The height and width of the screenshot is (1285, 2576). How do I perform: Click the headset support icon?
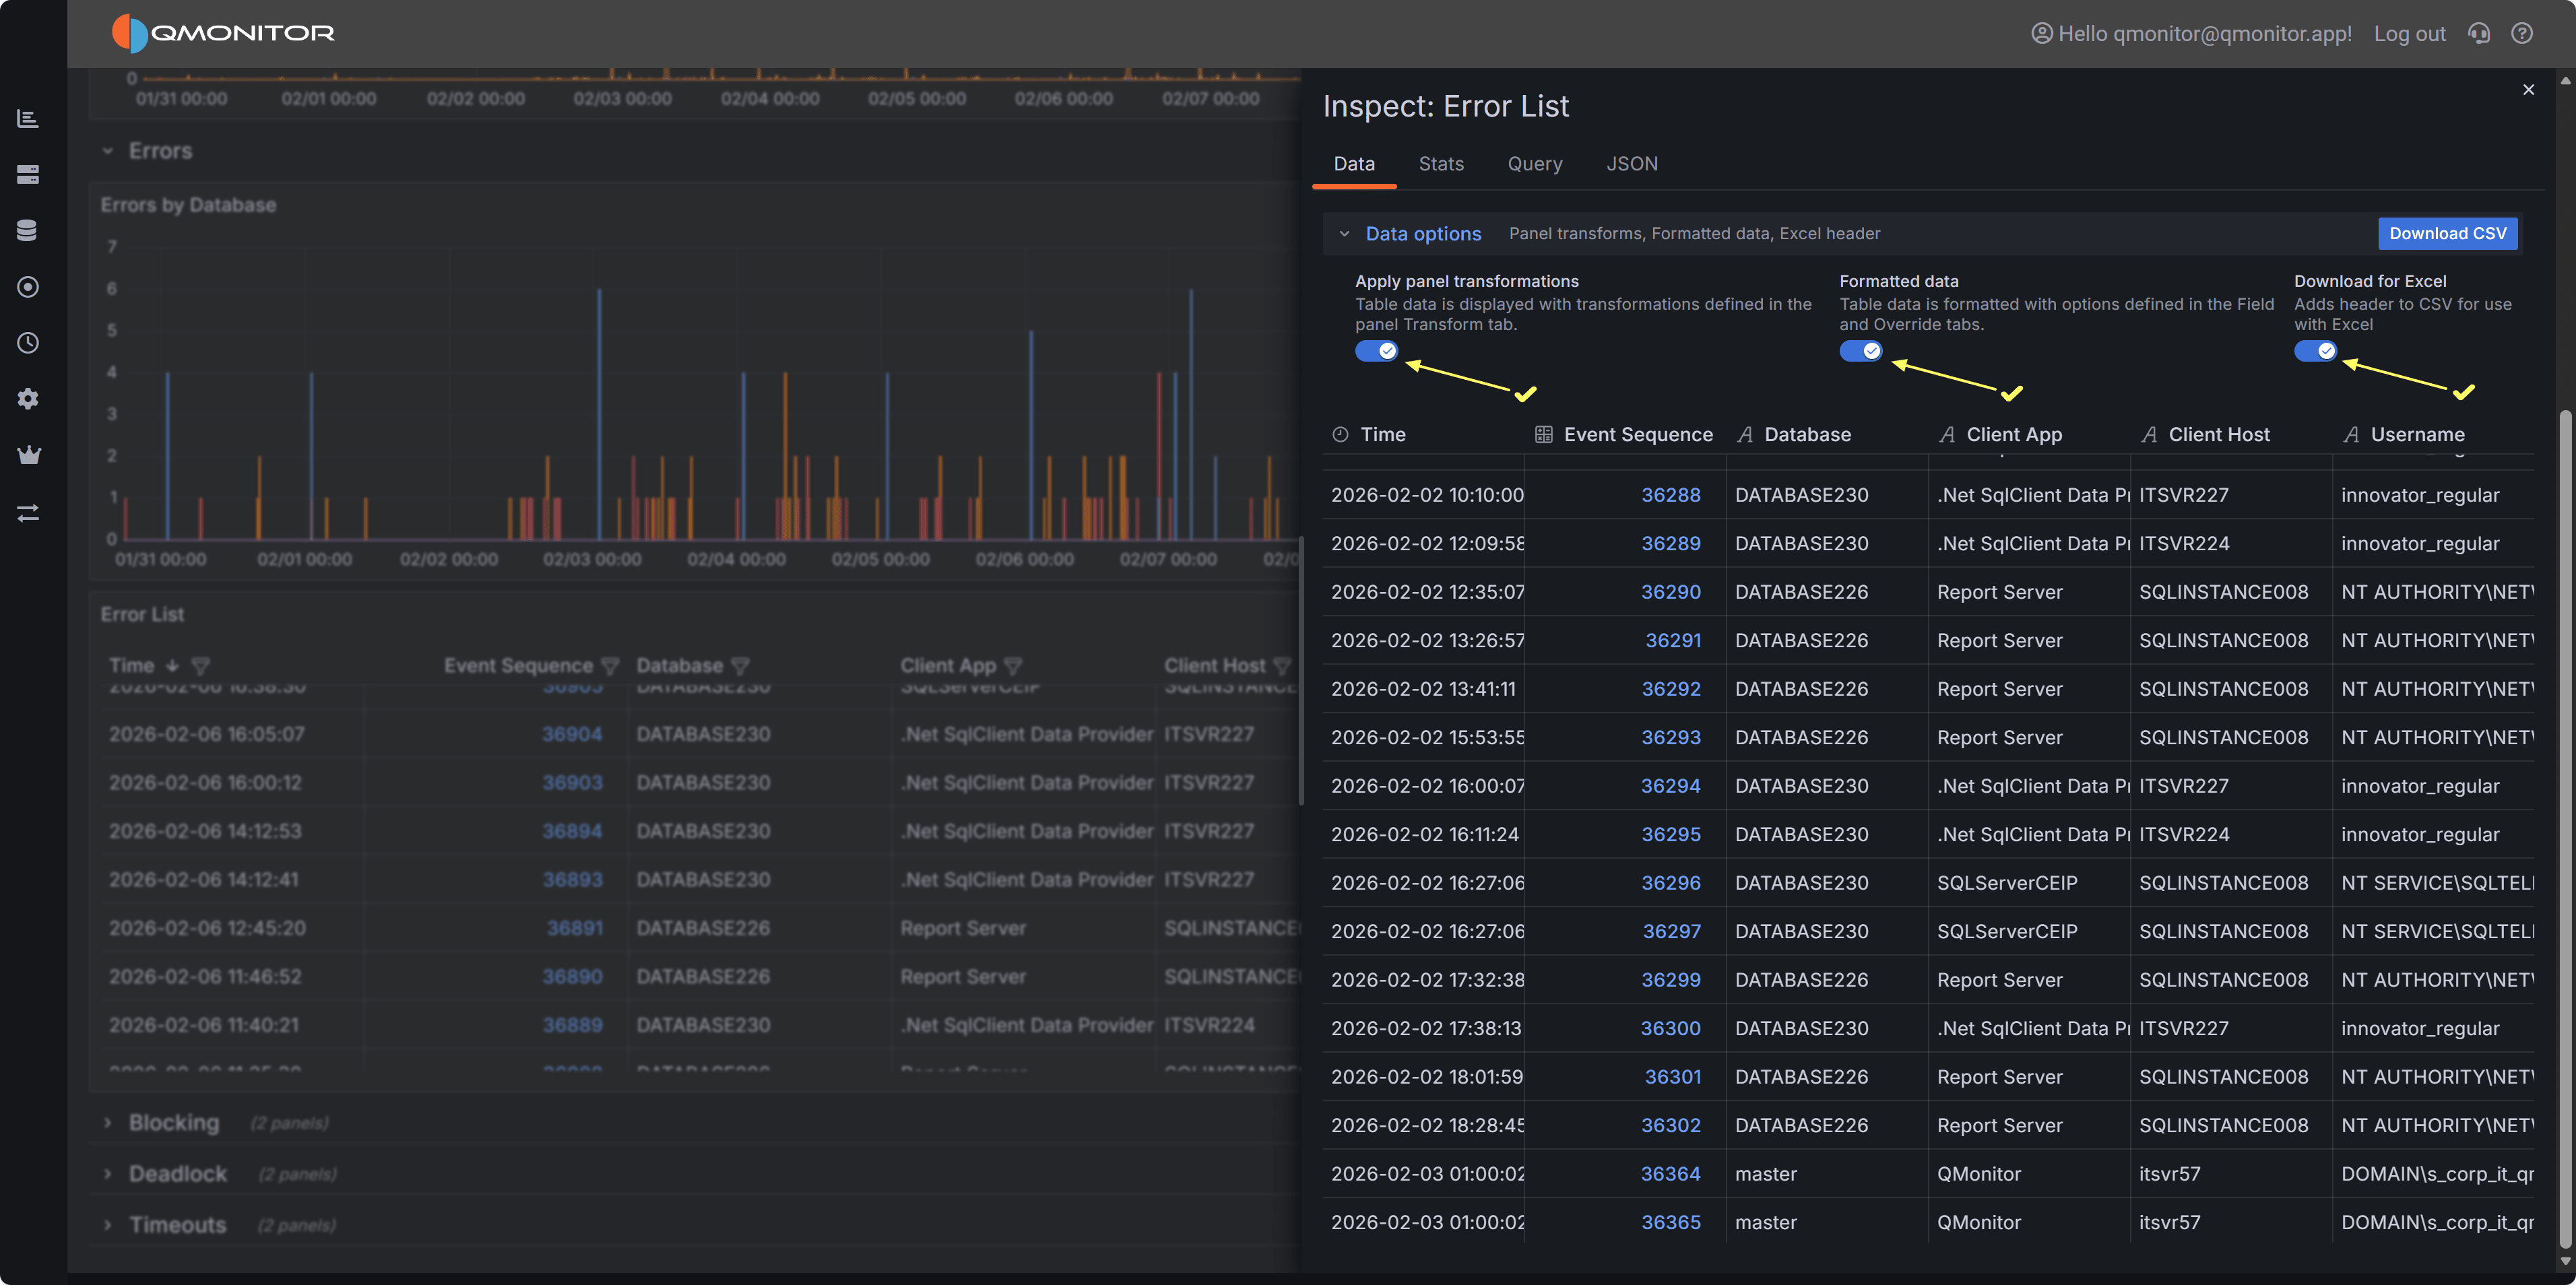click(2478, 33)
